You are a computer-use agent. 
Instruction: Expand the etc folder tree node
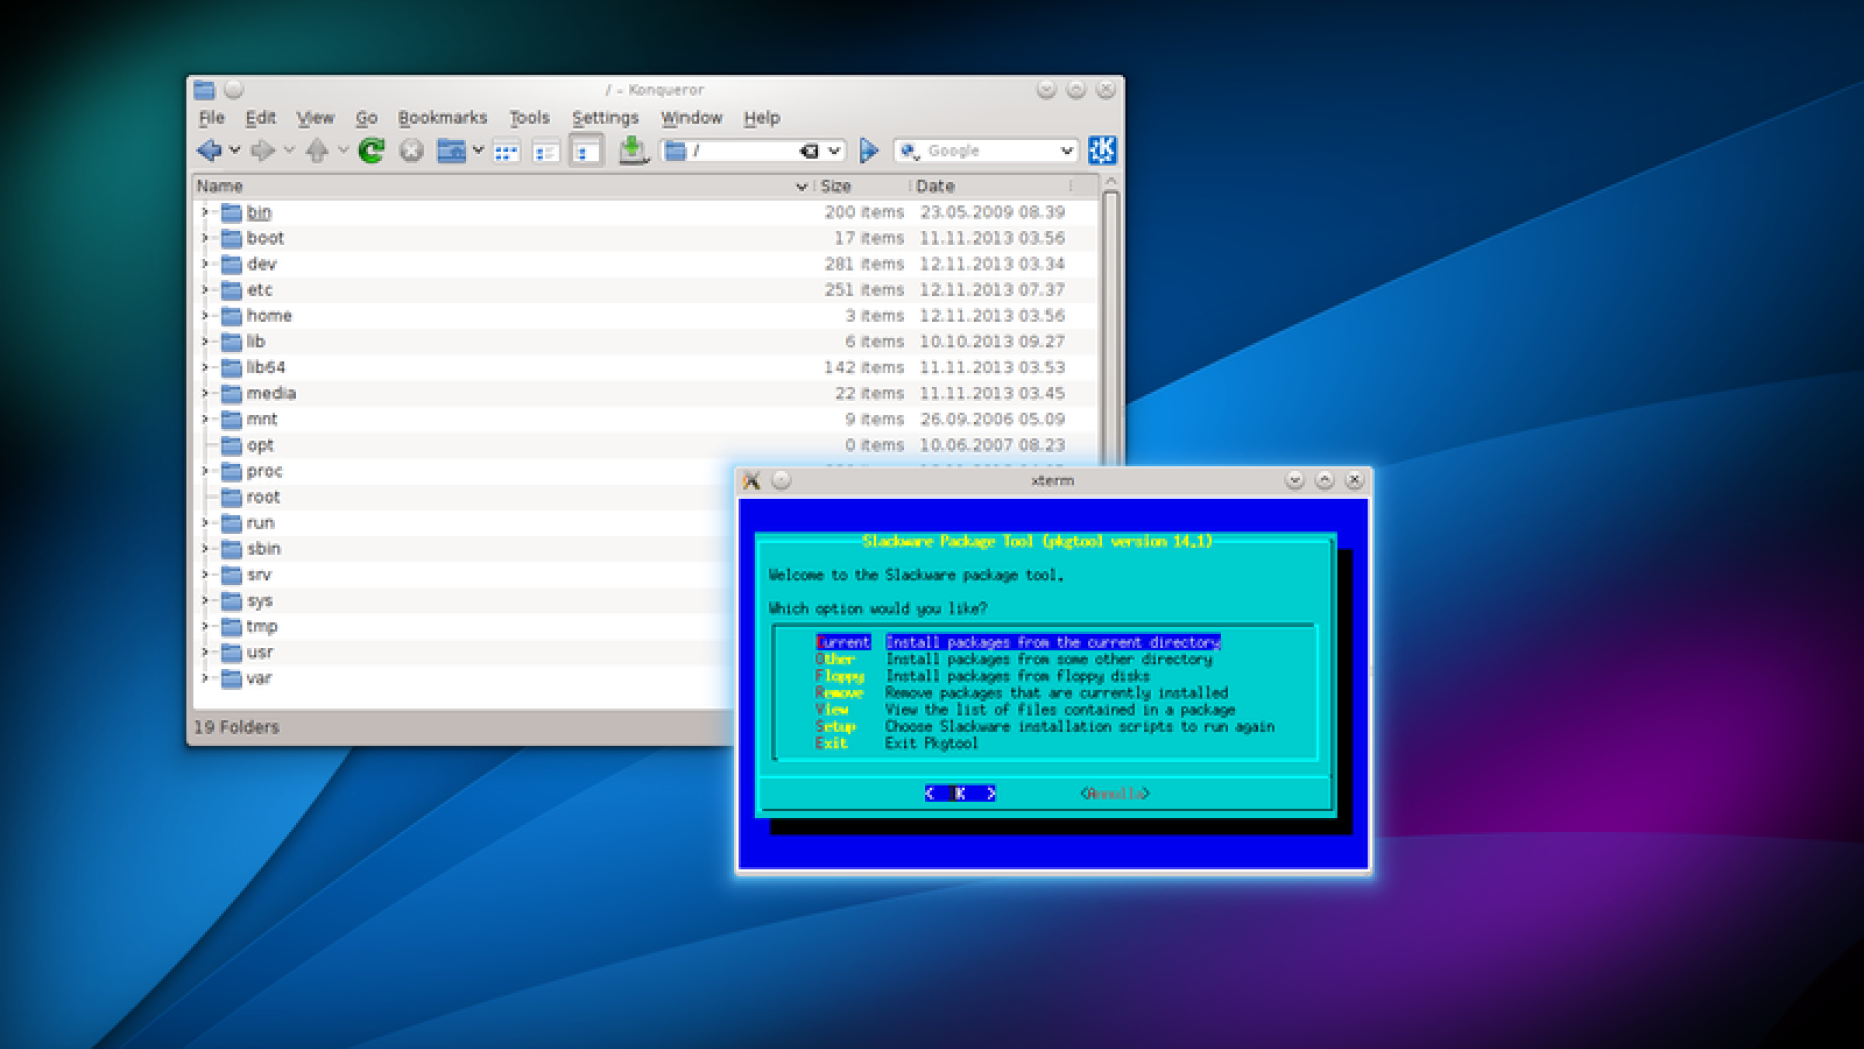(205, 290)
